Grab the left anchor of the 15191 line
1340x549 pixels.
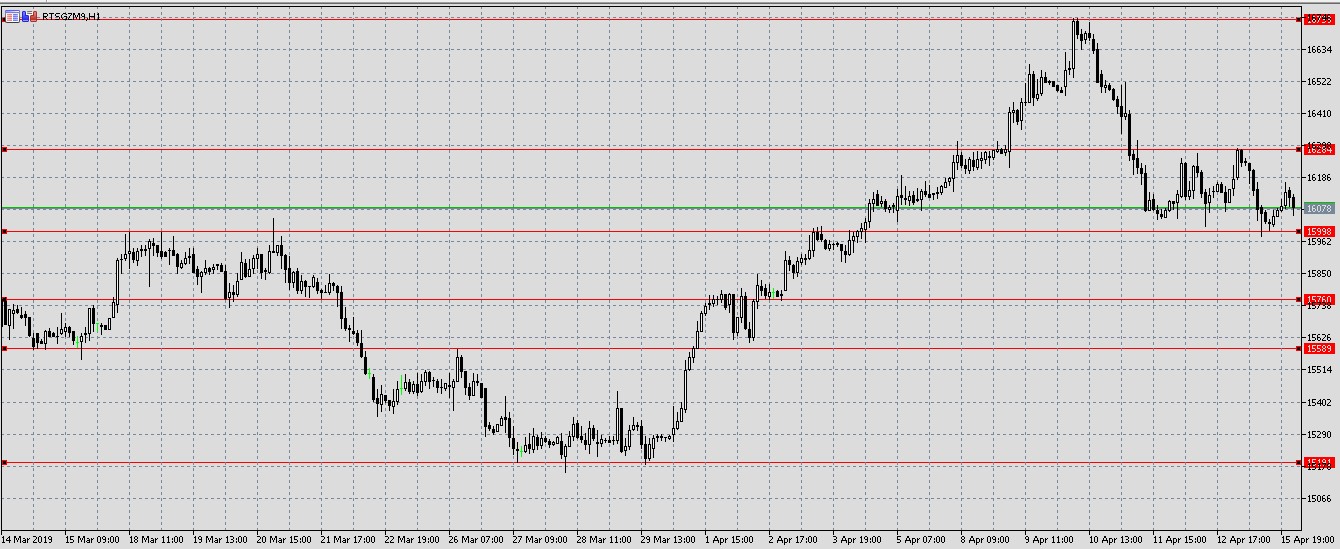(4, 463)
